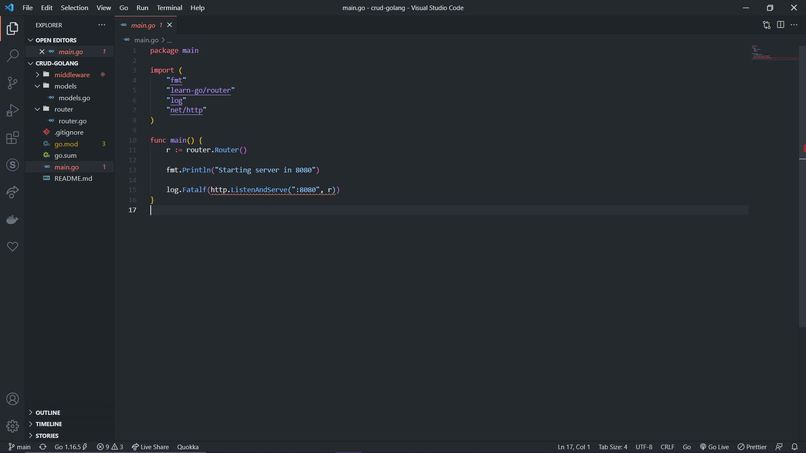806x453 pixels.
Task: Expand the middleware folder
Action: 38,75
